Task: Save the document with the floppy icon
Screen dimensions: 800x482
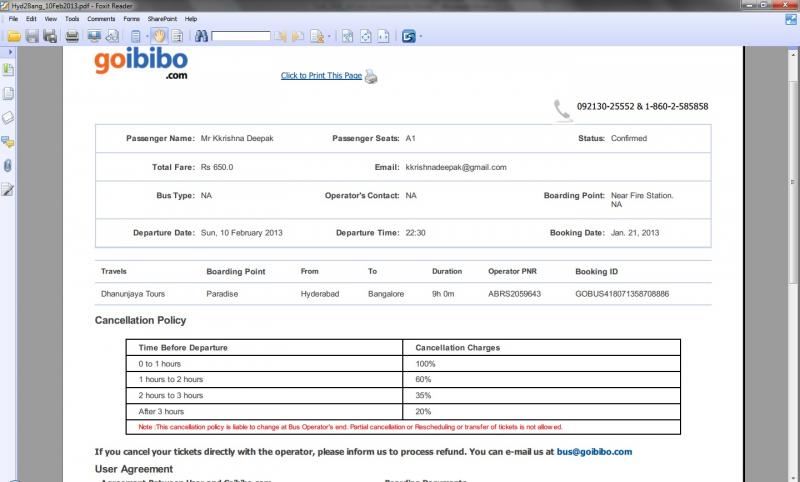Action: (x=32, y=36)
